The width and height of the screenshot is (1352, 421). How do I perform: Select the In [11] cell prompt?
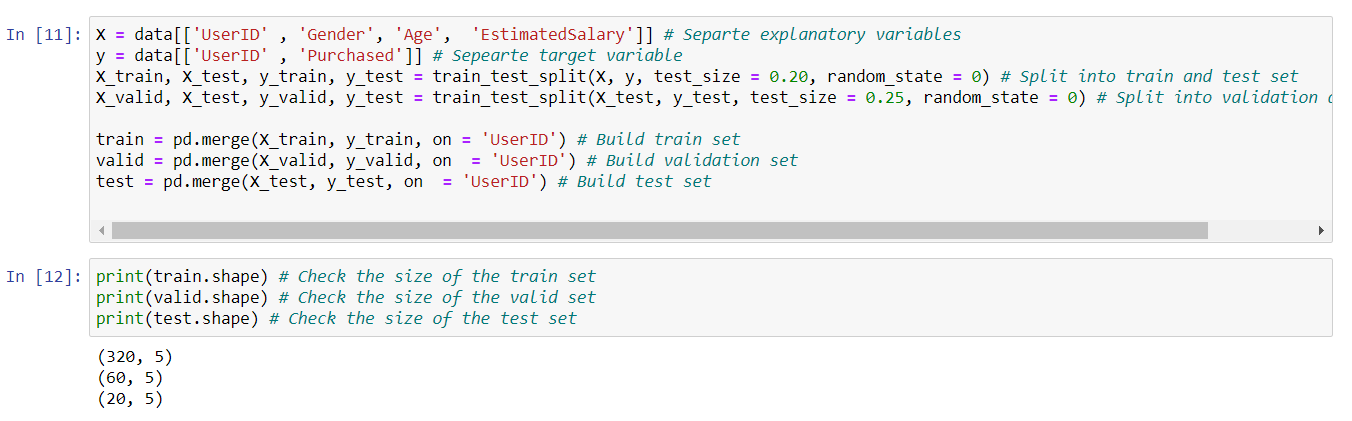(44, 35)
